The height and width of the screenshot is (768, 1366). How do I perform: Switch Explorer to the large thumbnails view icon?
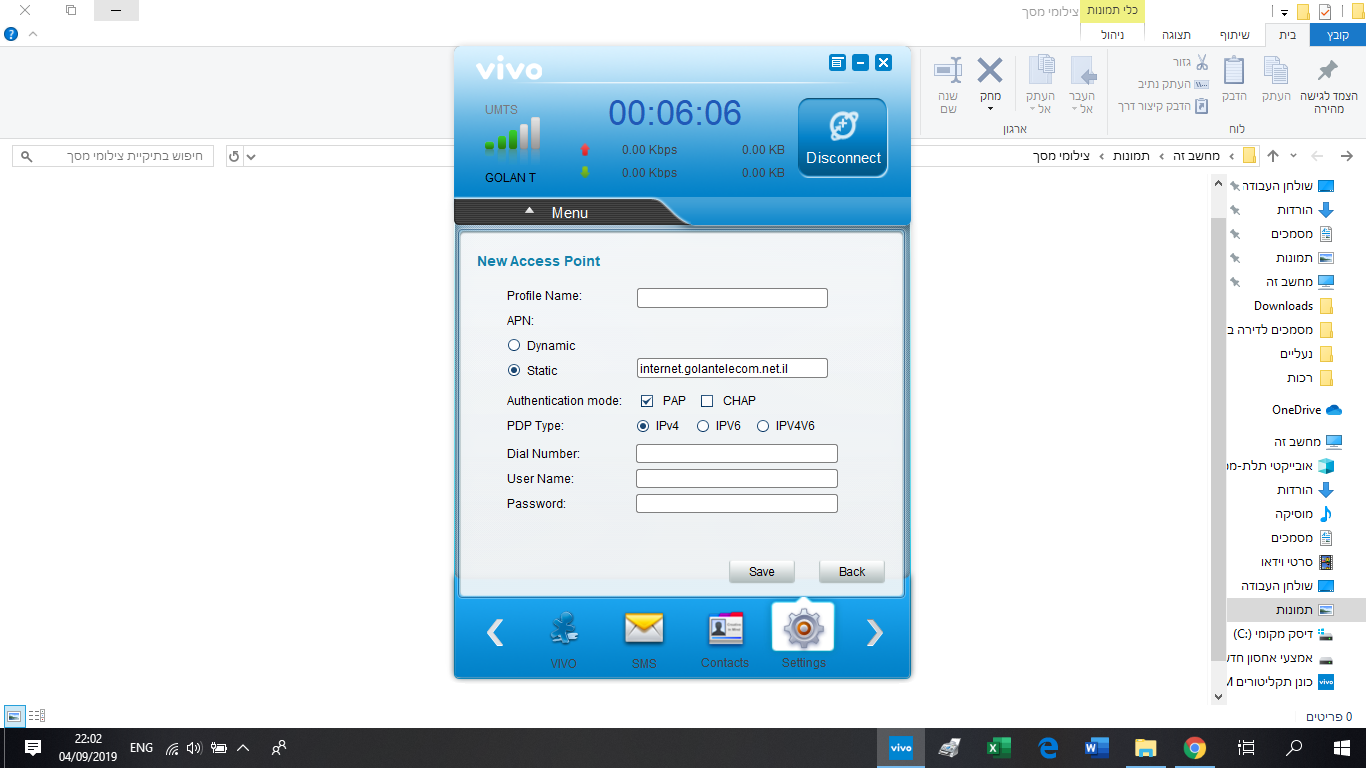pos(14,716)
